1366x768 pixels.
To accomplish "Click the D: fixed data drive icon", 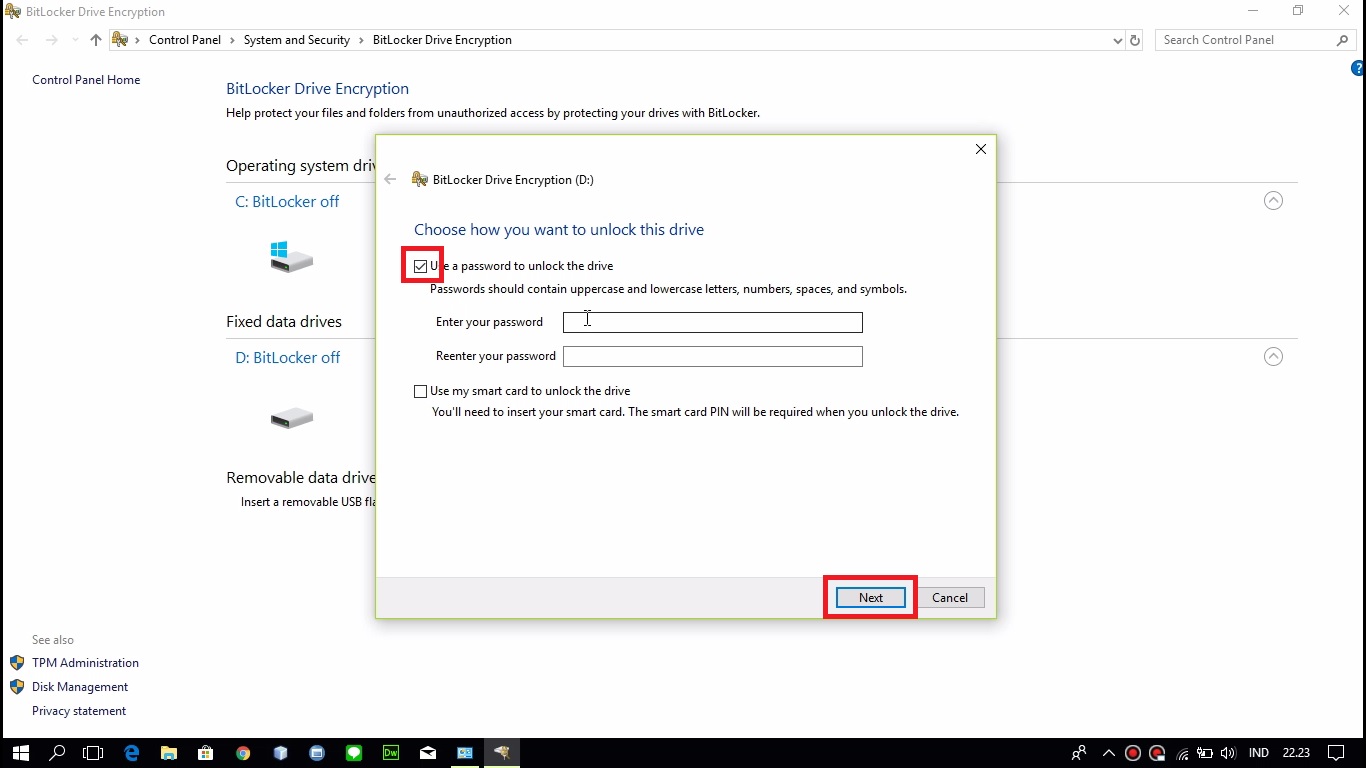I will 291,418.
